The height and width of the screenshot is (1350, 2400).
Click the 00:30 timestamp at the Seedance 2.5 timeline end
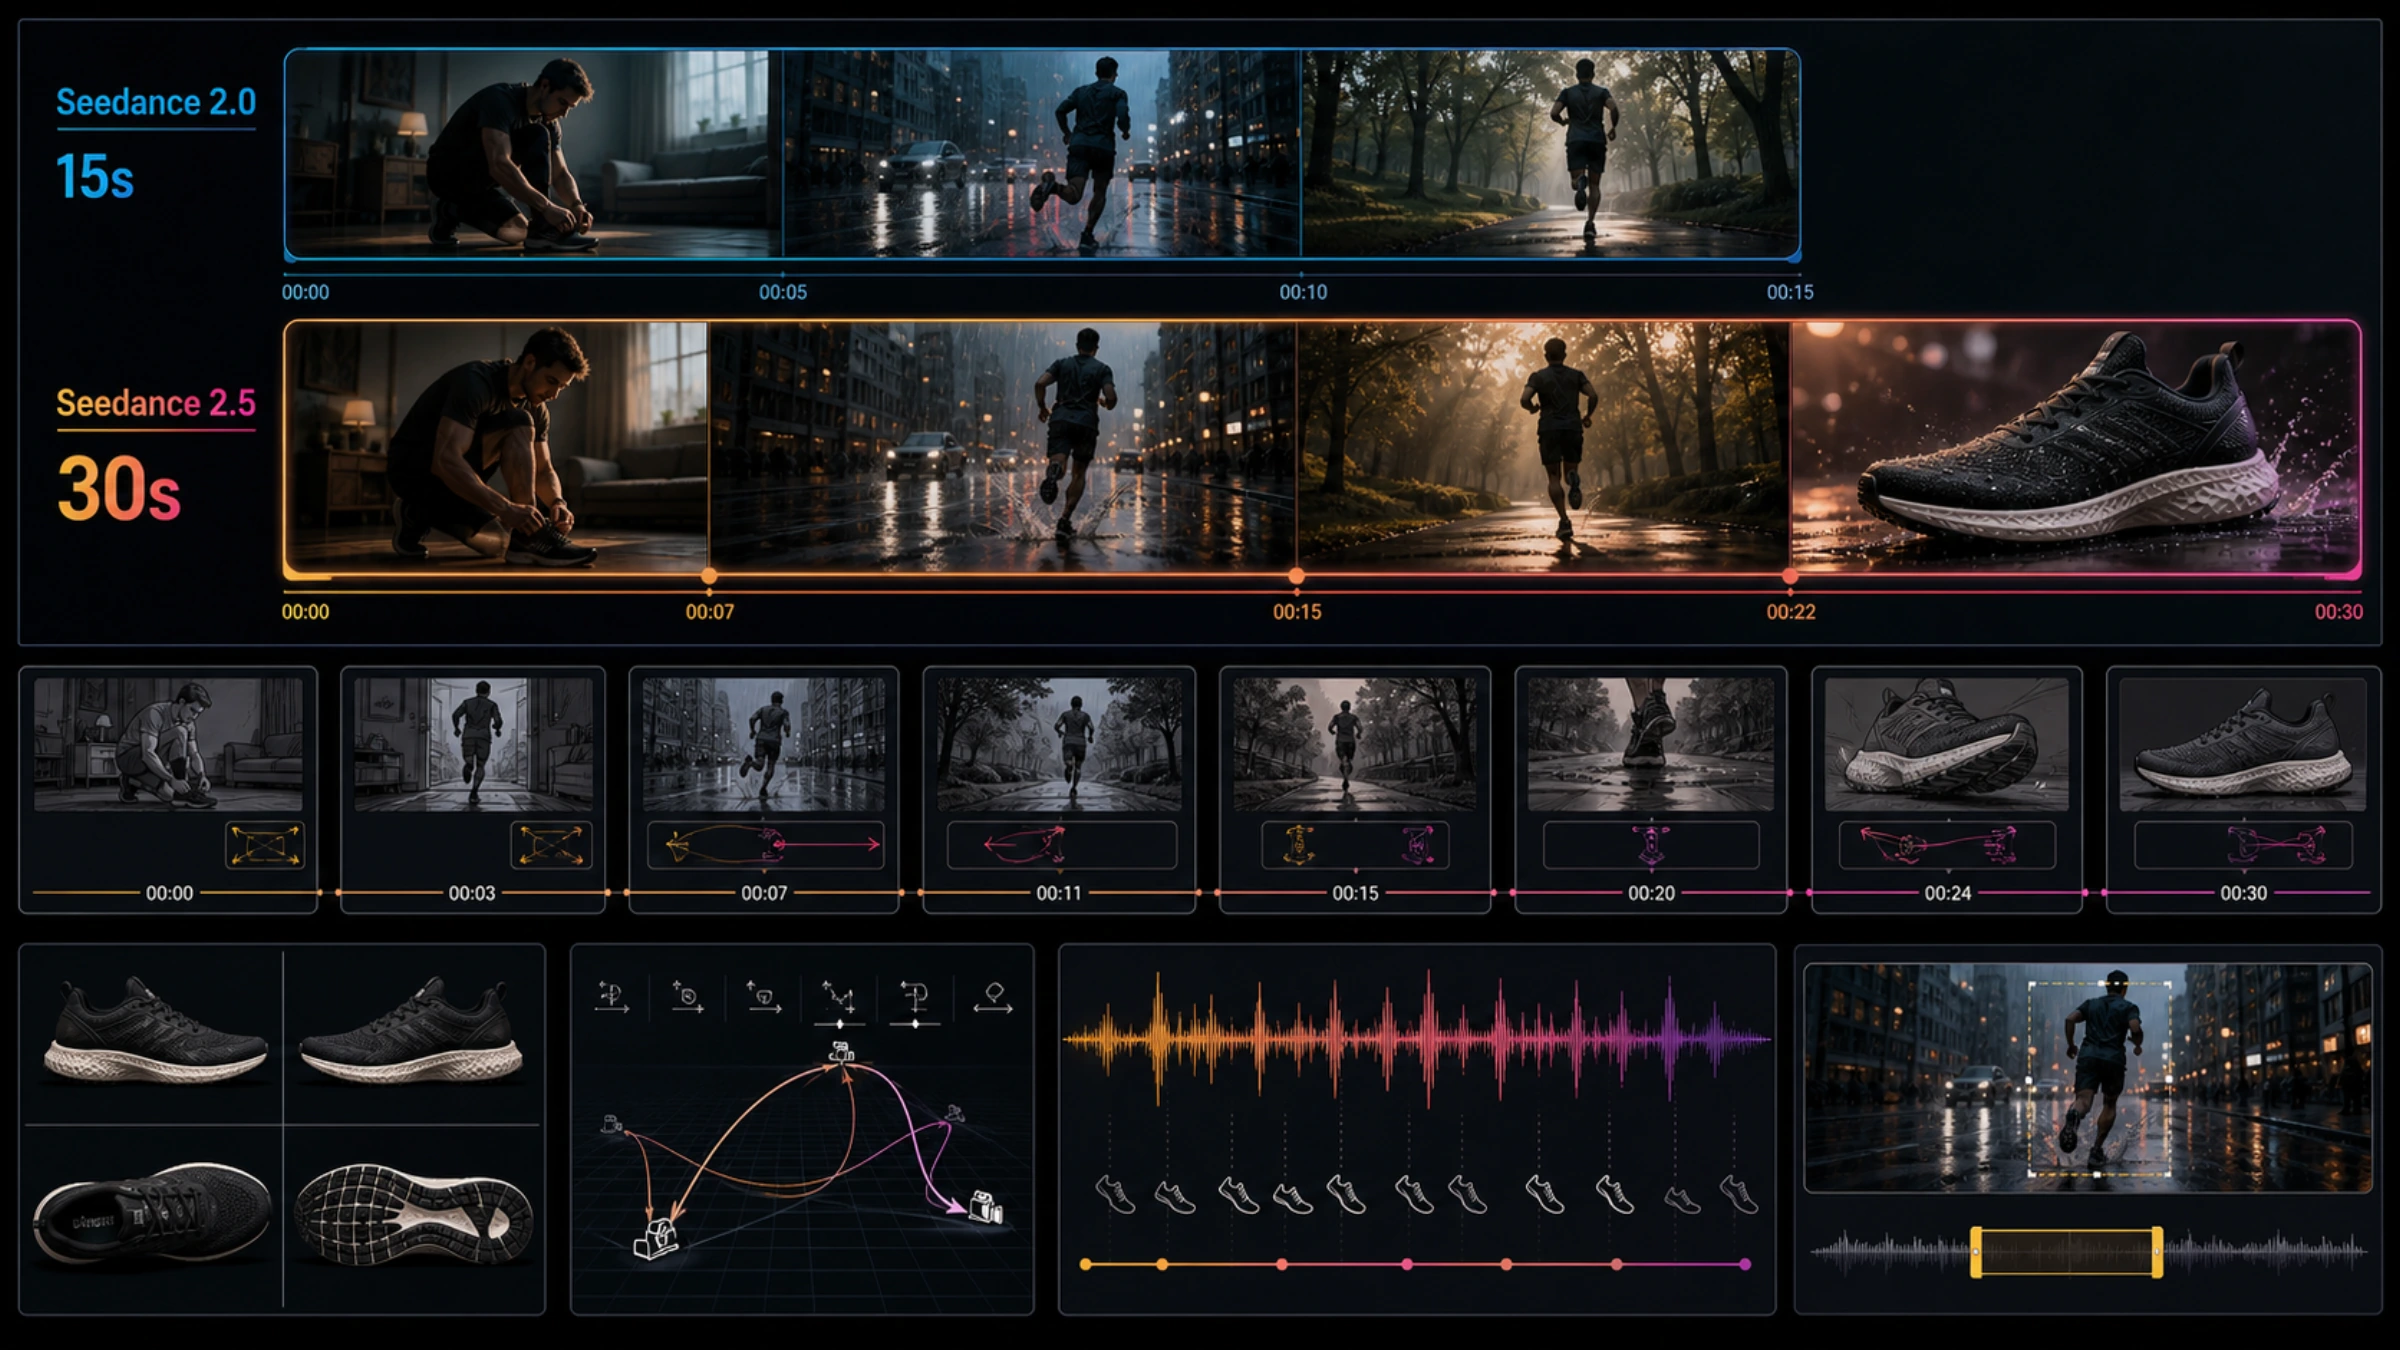pyautogui.click(x=2339, y=612)
